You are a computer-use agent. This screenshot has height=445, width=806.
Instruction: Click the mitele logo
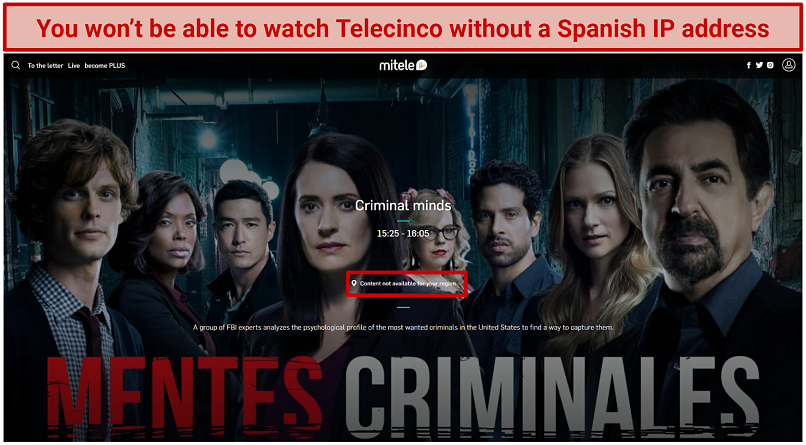404,65
